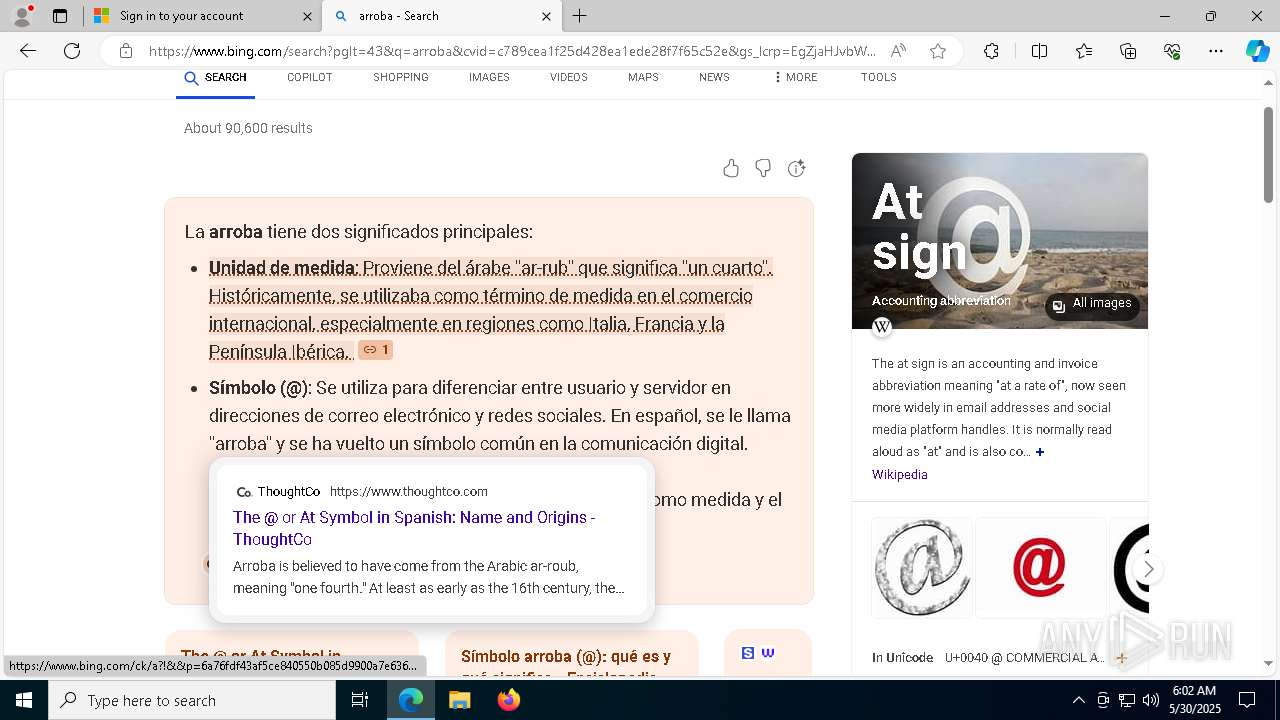Open Task View on the taskbar
Screen dimensions: 1280x720
(x=360, y=700)
